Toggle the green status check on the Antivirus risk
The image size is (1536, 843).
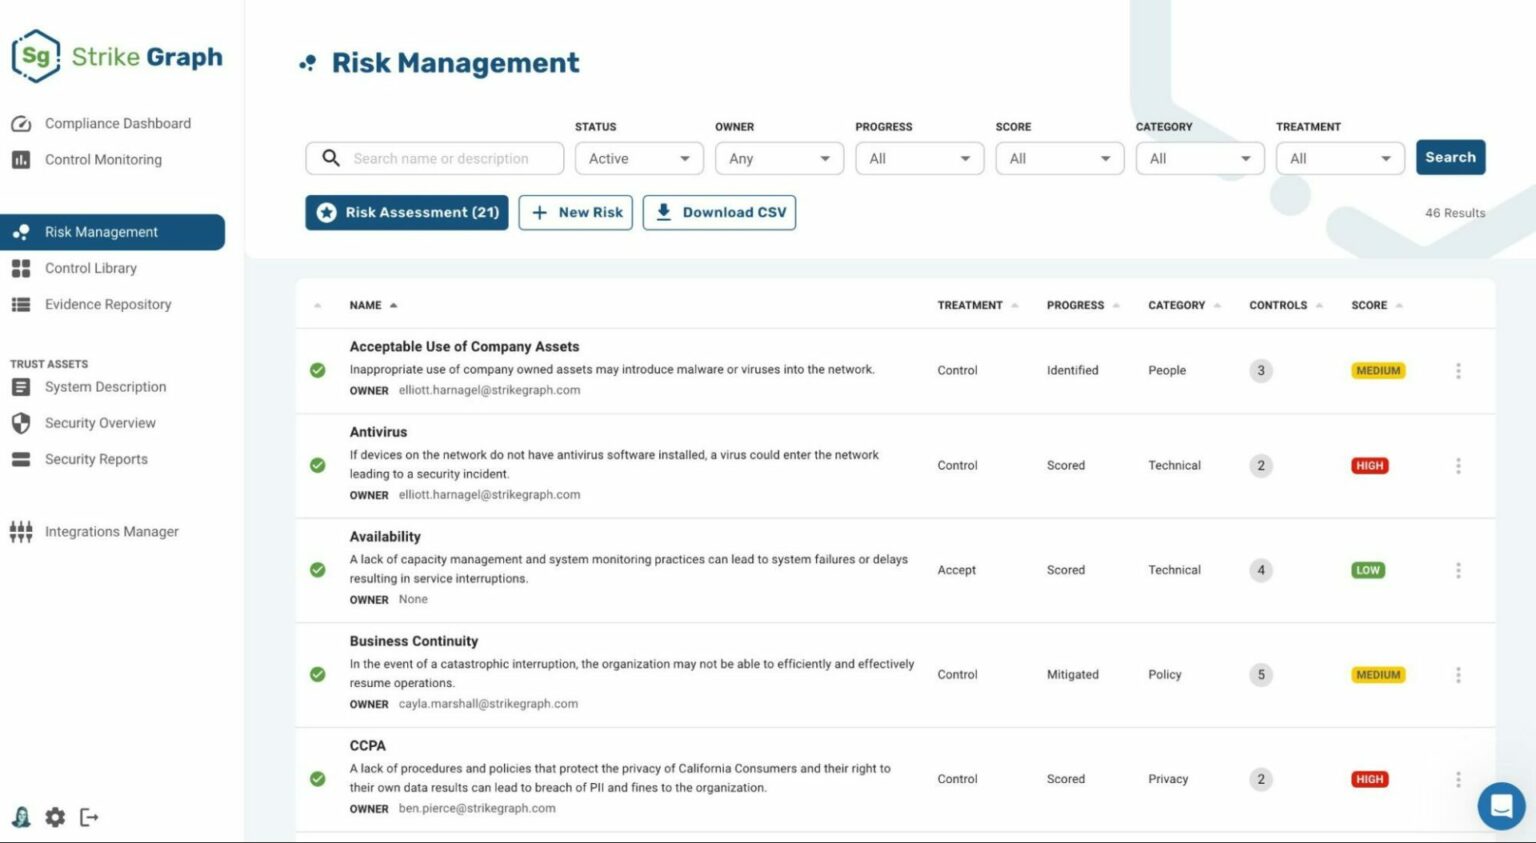[318, 464]
